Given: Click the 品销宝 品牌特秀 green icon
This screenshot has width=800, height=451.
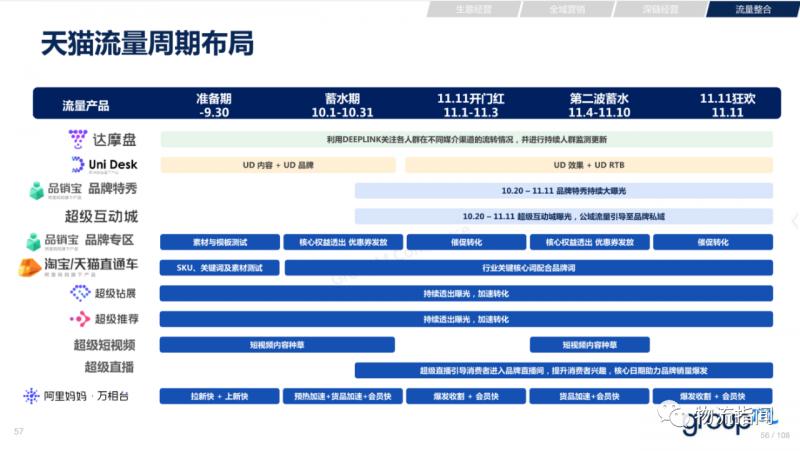Looking at the screenshot, I should tap(36, 189).
